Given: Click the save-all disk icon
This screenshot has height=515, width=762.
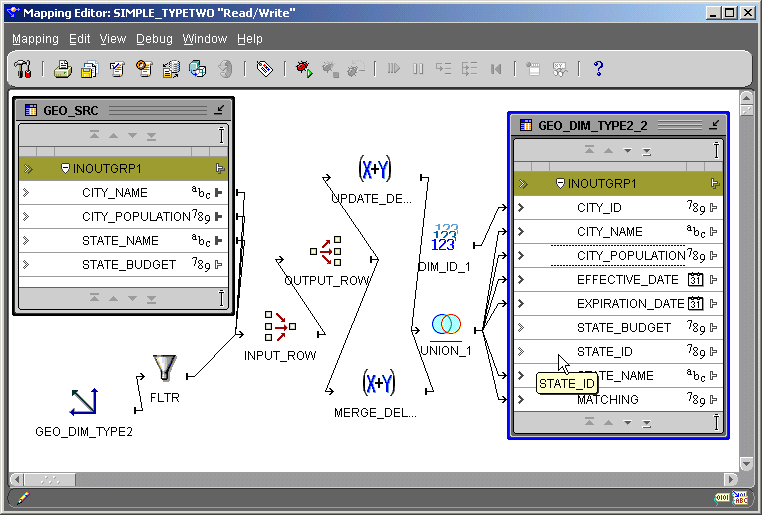Looking at the screenshot, I should tap(89, 69).
